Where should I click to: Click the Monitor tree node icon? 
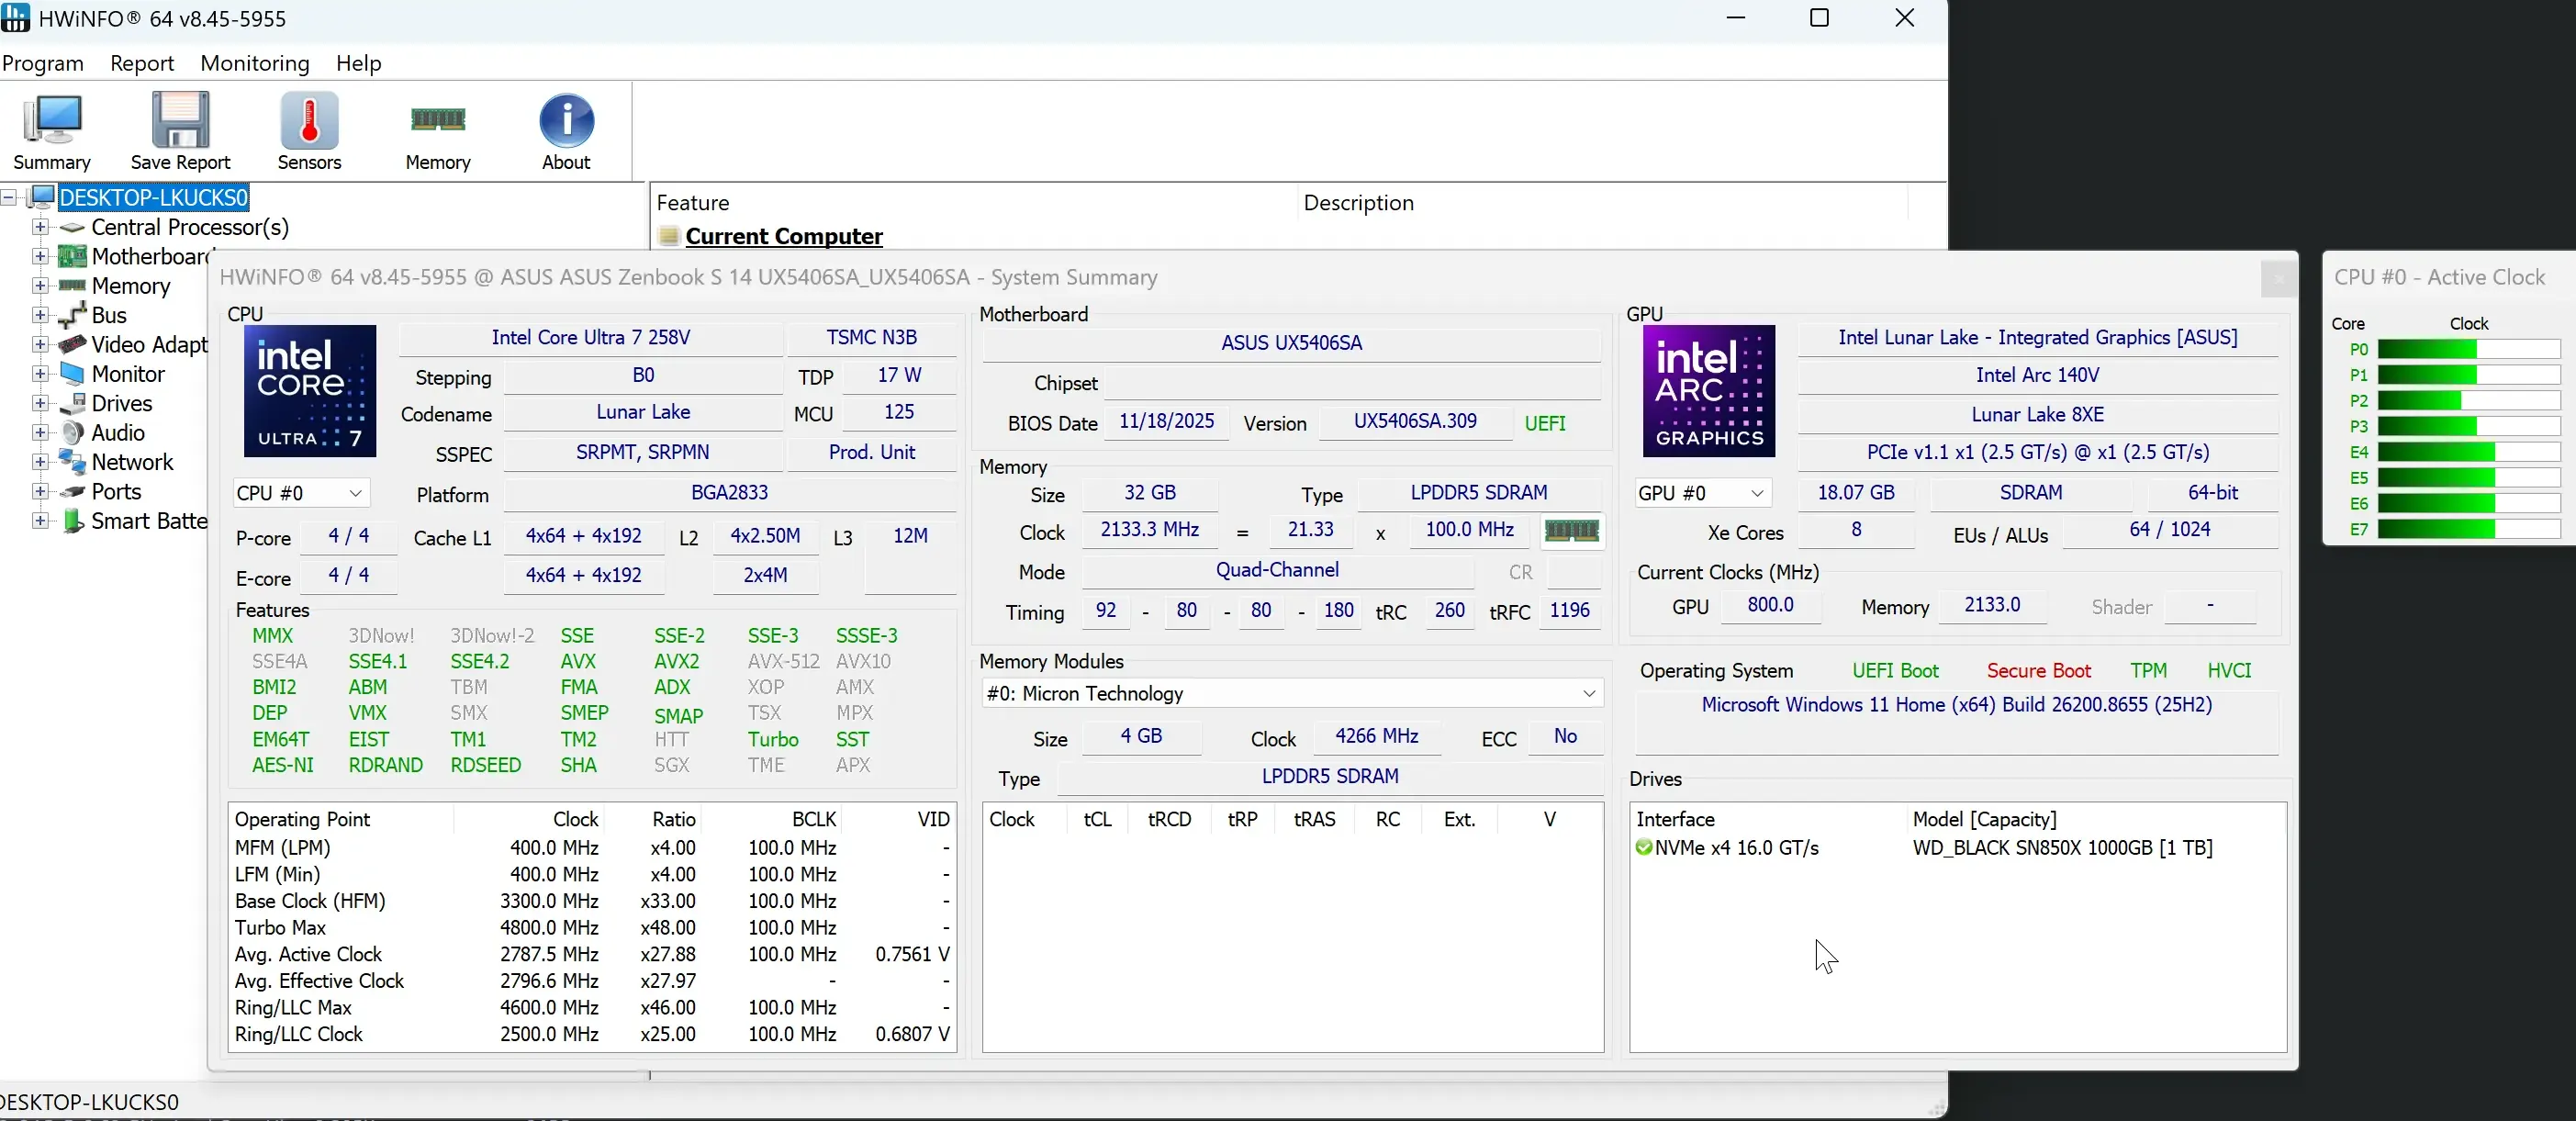pyautogui.click(x=72, y=374)
